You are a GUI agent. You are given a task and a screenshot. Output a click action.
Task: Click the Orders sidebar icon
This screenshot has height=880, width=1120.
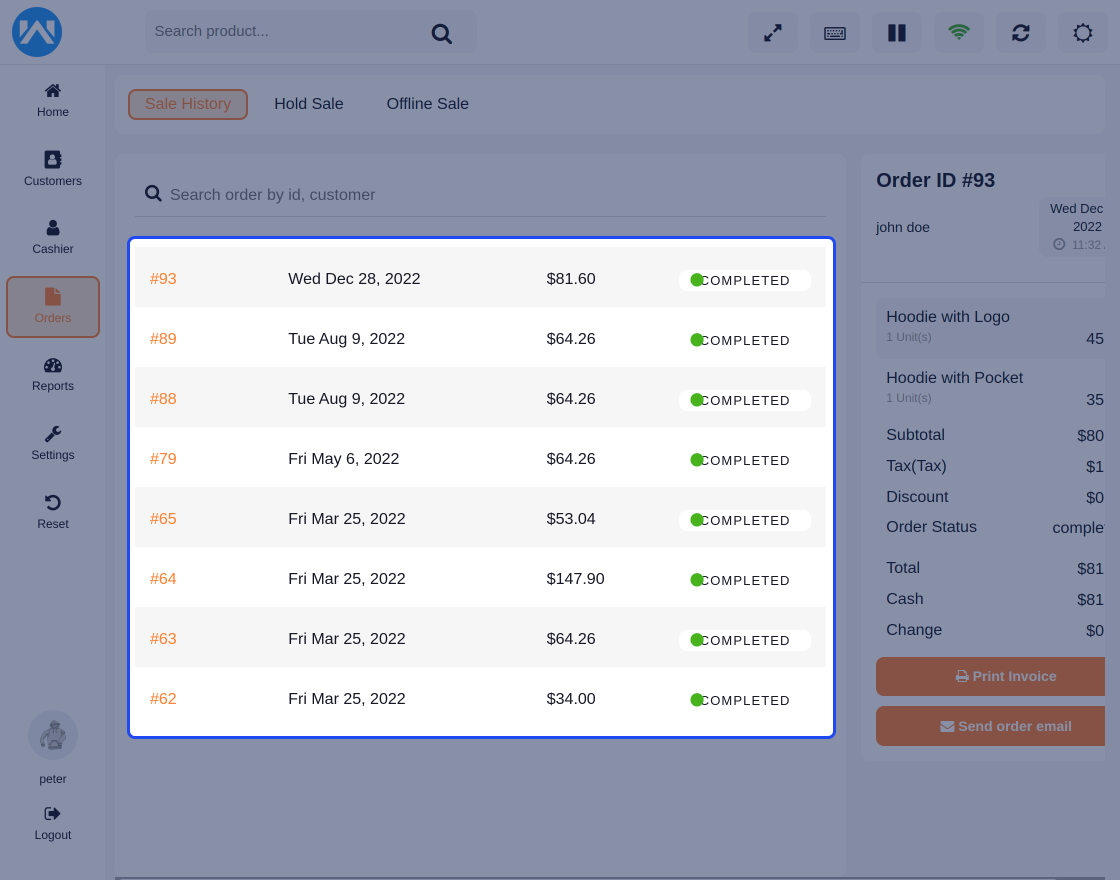coord(52,306)
